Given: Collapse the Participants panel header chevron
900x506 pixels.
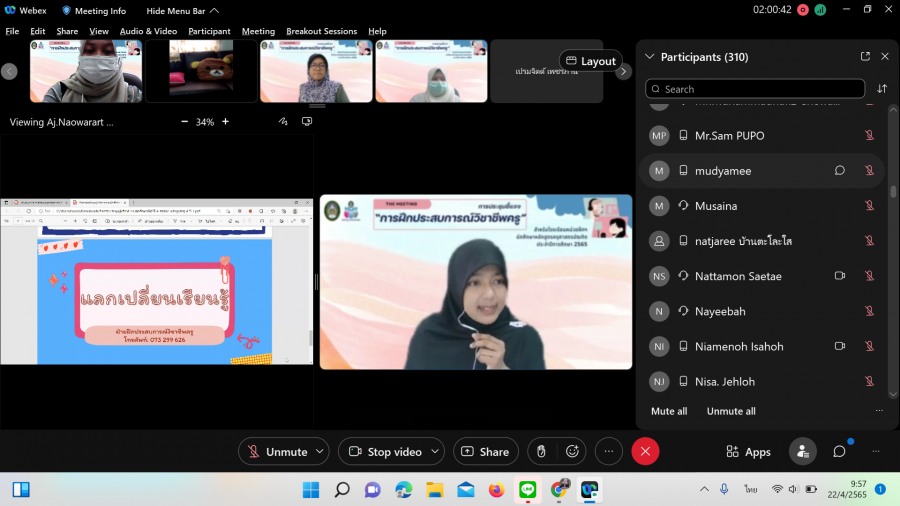Looking at the screenshot, I should [650, 57].
